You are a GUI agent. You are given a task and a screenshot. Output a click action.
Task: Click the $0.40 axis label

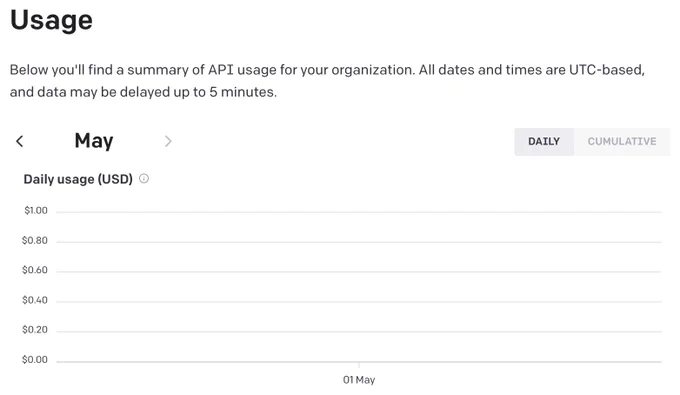(x=35, y=300)
